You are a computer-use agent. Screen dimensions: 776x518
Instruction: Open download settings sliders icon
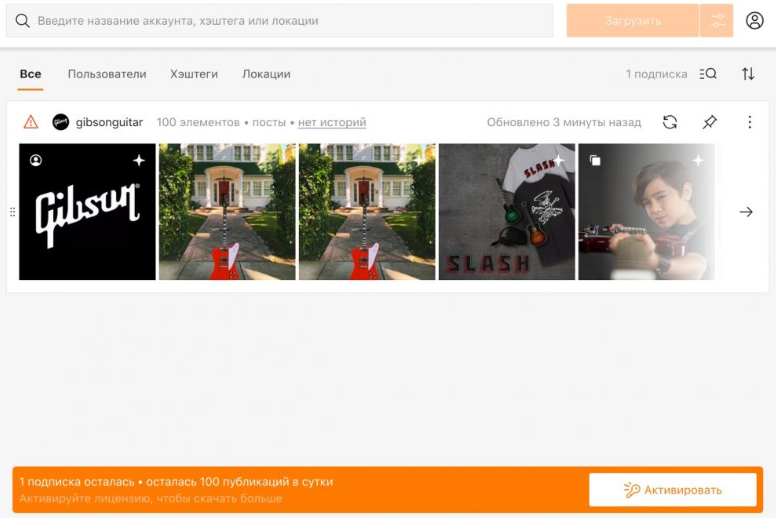click(x=717, y=21)
